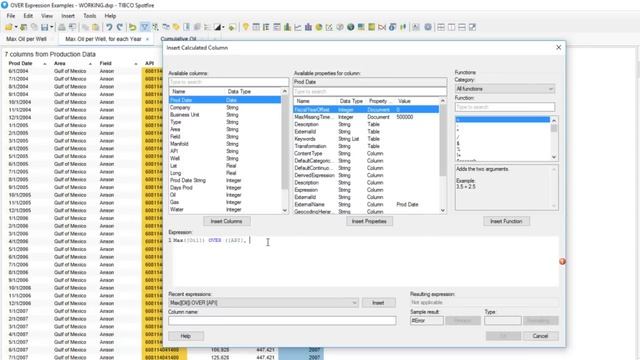The image size is (640, 360).
Task: Insert a Line Chart visualization icon
Action: pyautogui.click(x=298, y=27)
